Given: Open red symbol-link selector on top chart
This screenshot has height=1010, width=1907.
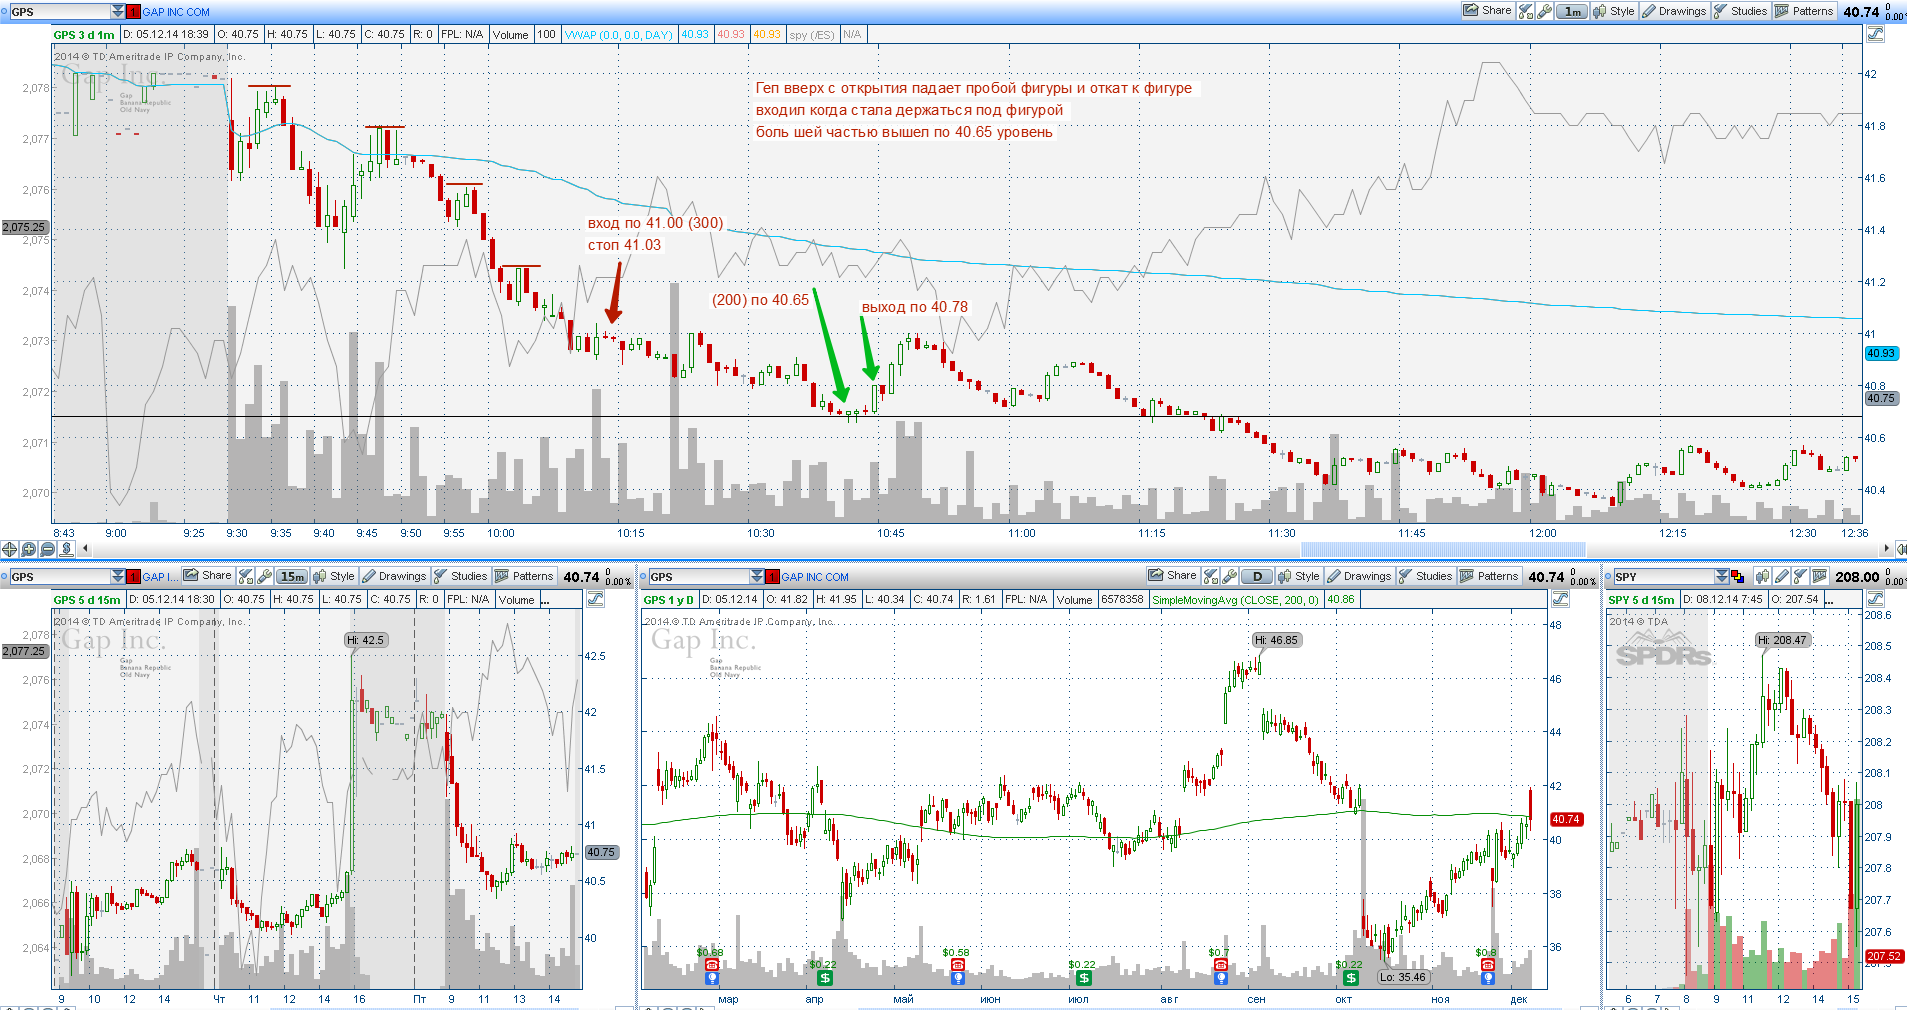Looking at the screenshot, I should [x=134, y=12].
